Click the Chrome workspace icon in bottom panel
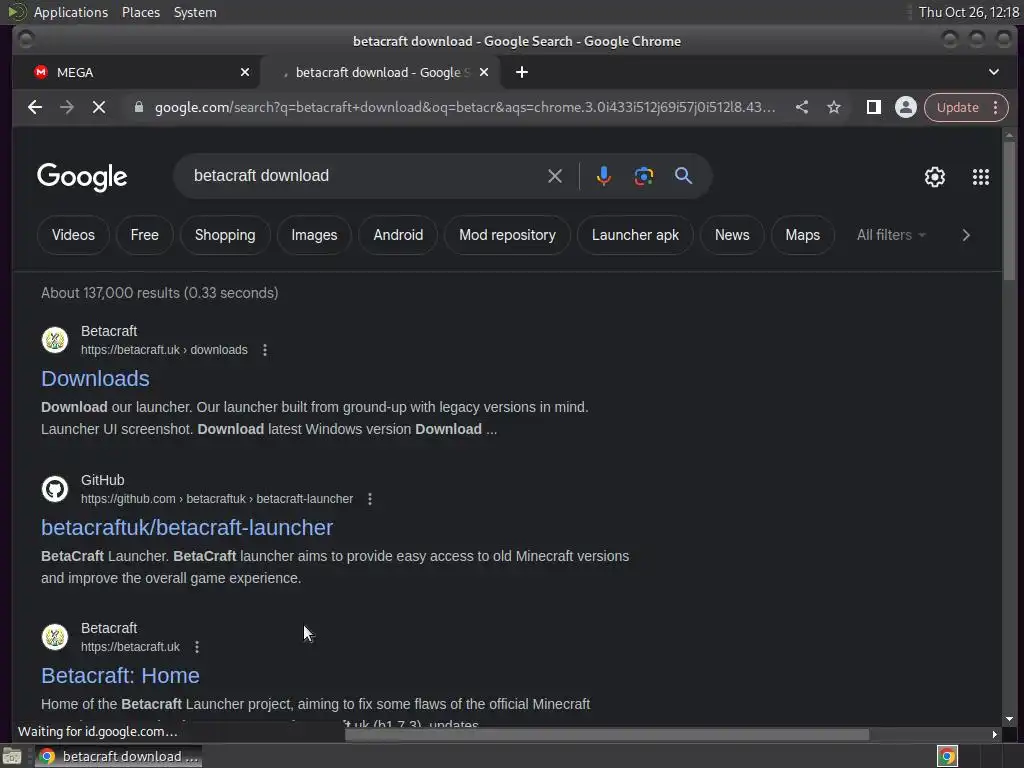 947,756
